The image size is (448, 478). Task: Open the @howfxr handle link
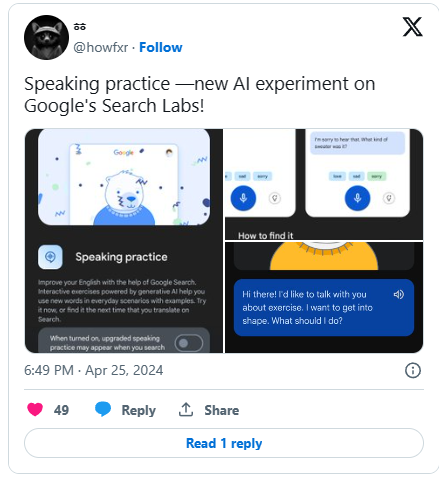tap(101, 47)
